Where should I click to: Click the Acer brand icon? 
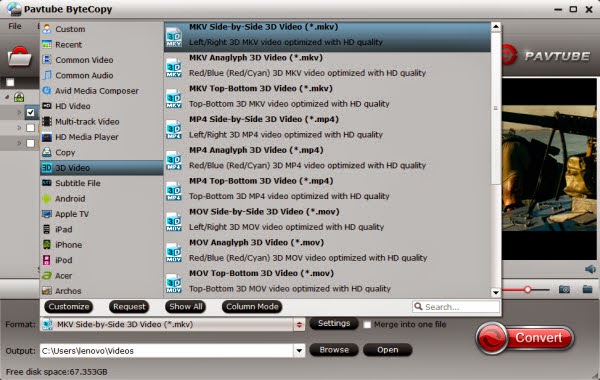(47, 276)
